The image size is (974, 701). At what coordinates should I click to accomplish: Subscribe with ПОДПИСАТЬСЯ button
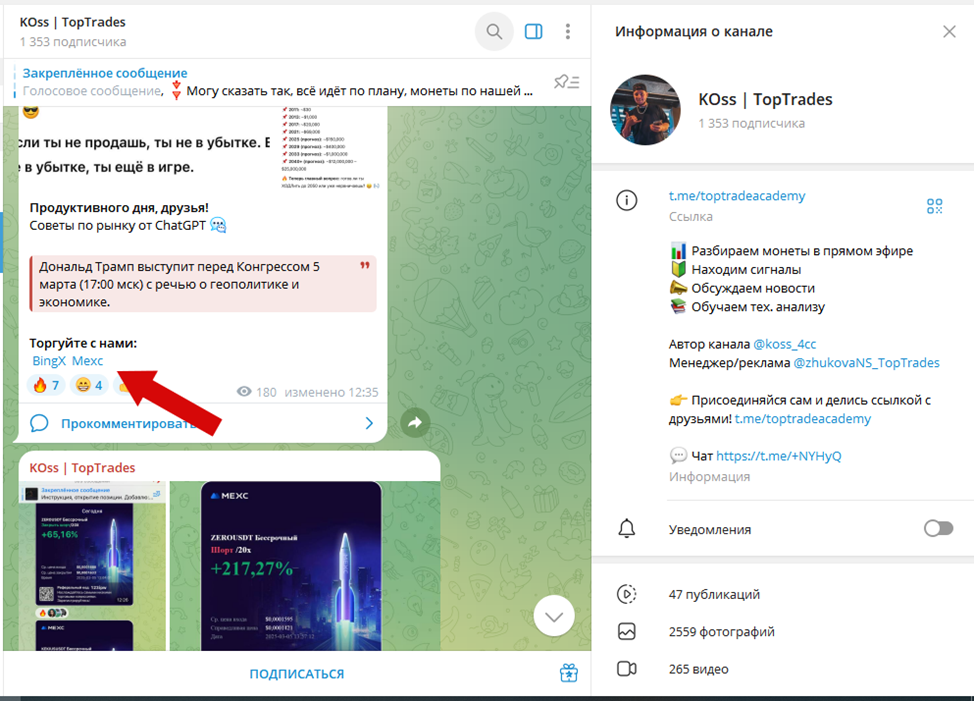296,674
